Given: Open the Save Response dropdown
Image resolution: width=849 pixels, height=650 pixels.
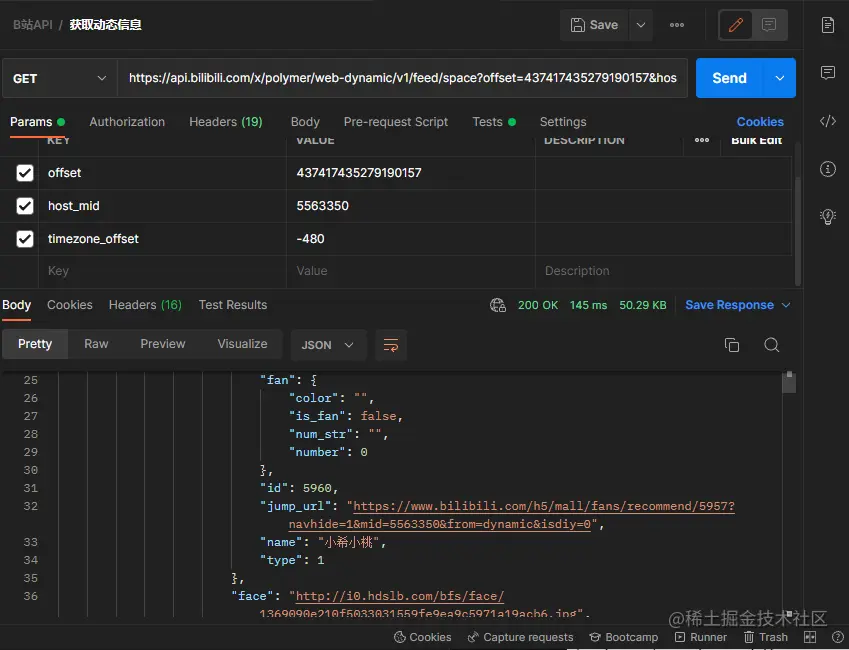Looking at the screenshot, I should [x=737, y=305].
